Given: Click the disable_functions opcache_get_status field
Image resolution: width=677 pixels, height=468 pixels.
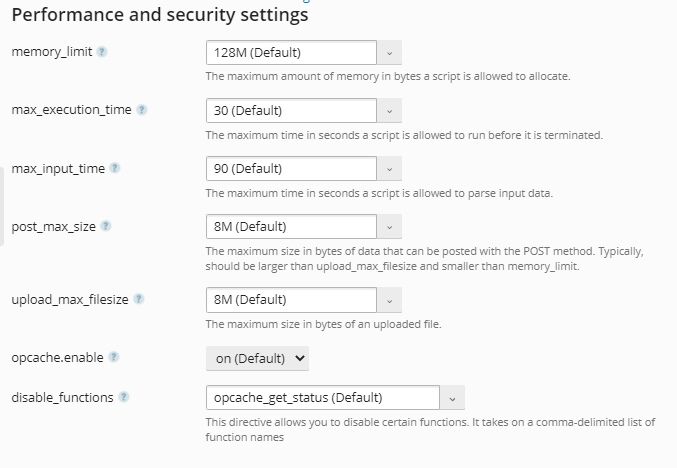Looking at the screenshot, I should click(323, 398).
